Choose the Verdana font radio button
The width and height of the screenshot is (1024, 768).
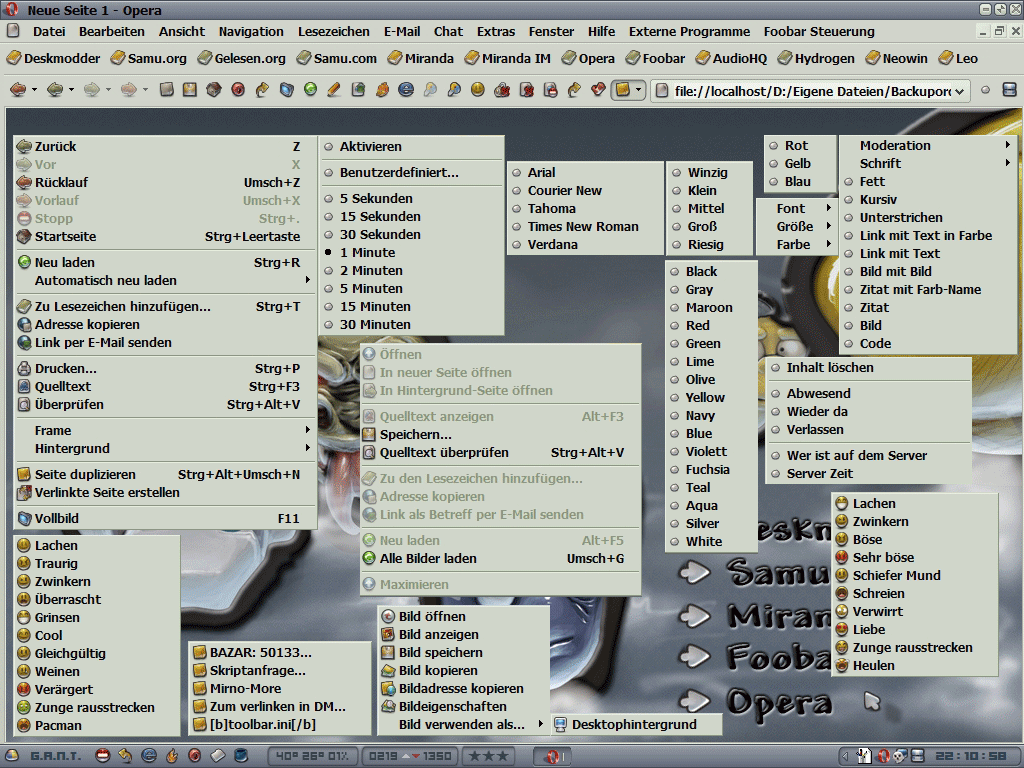click(517, 245)
